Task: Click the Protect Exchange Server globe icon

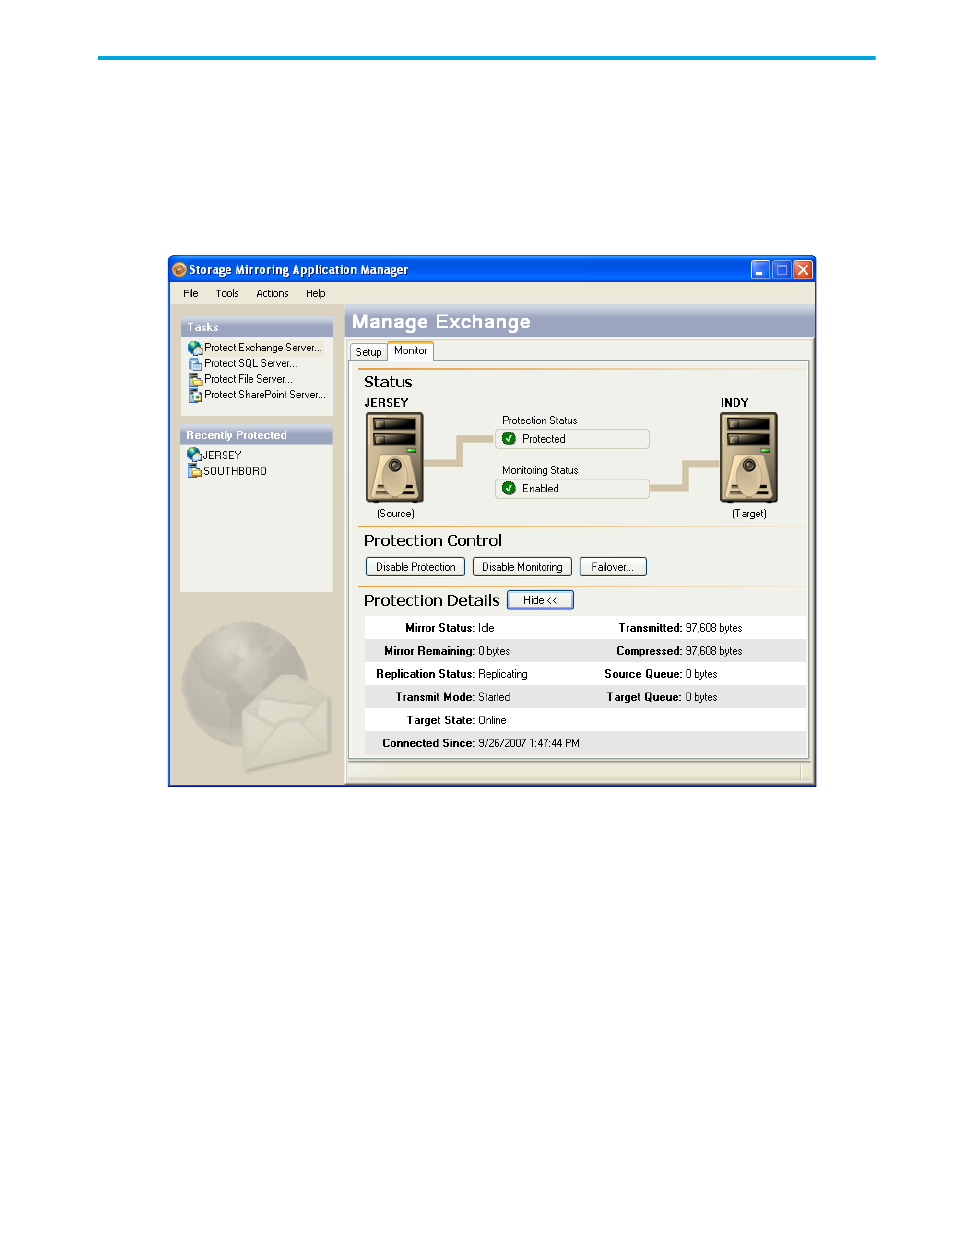Action: (195, 348)
